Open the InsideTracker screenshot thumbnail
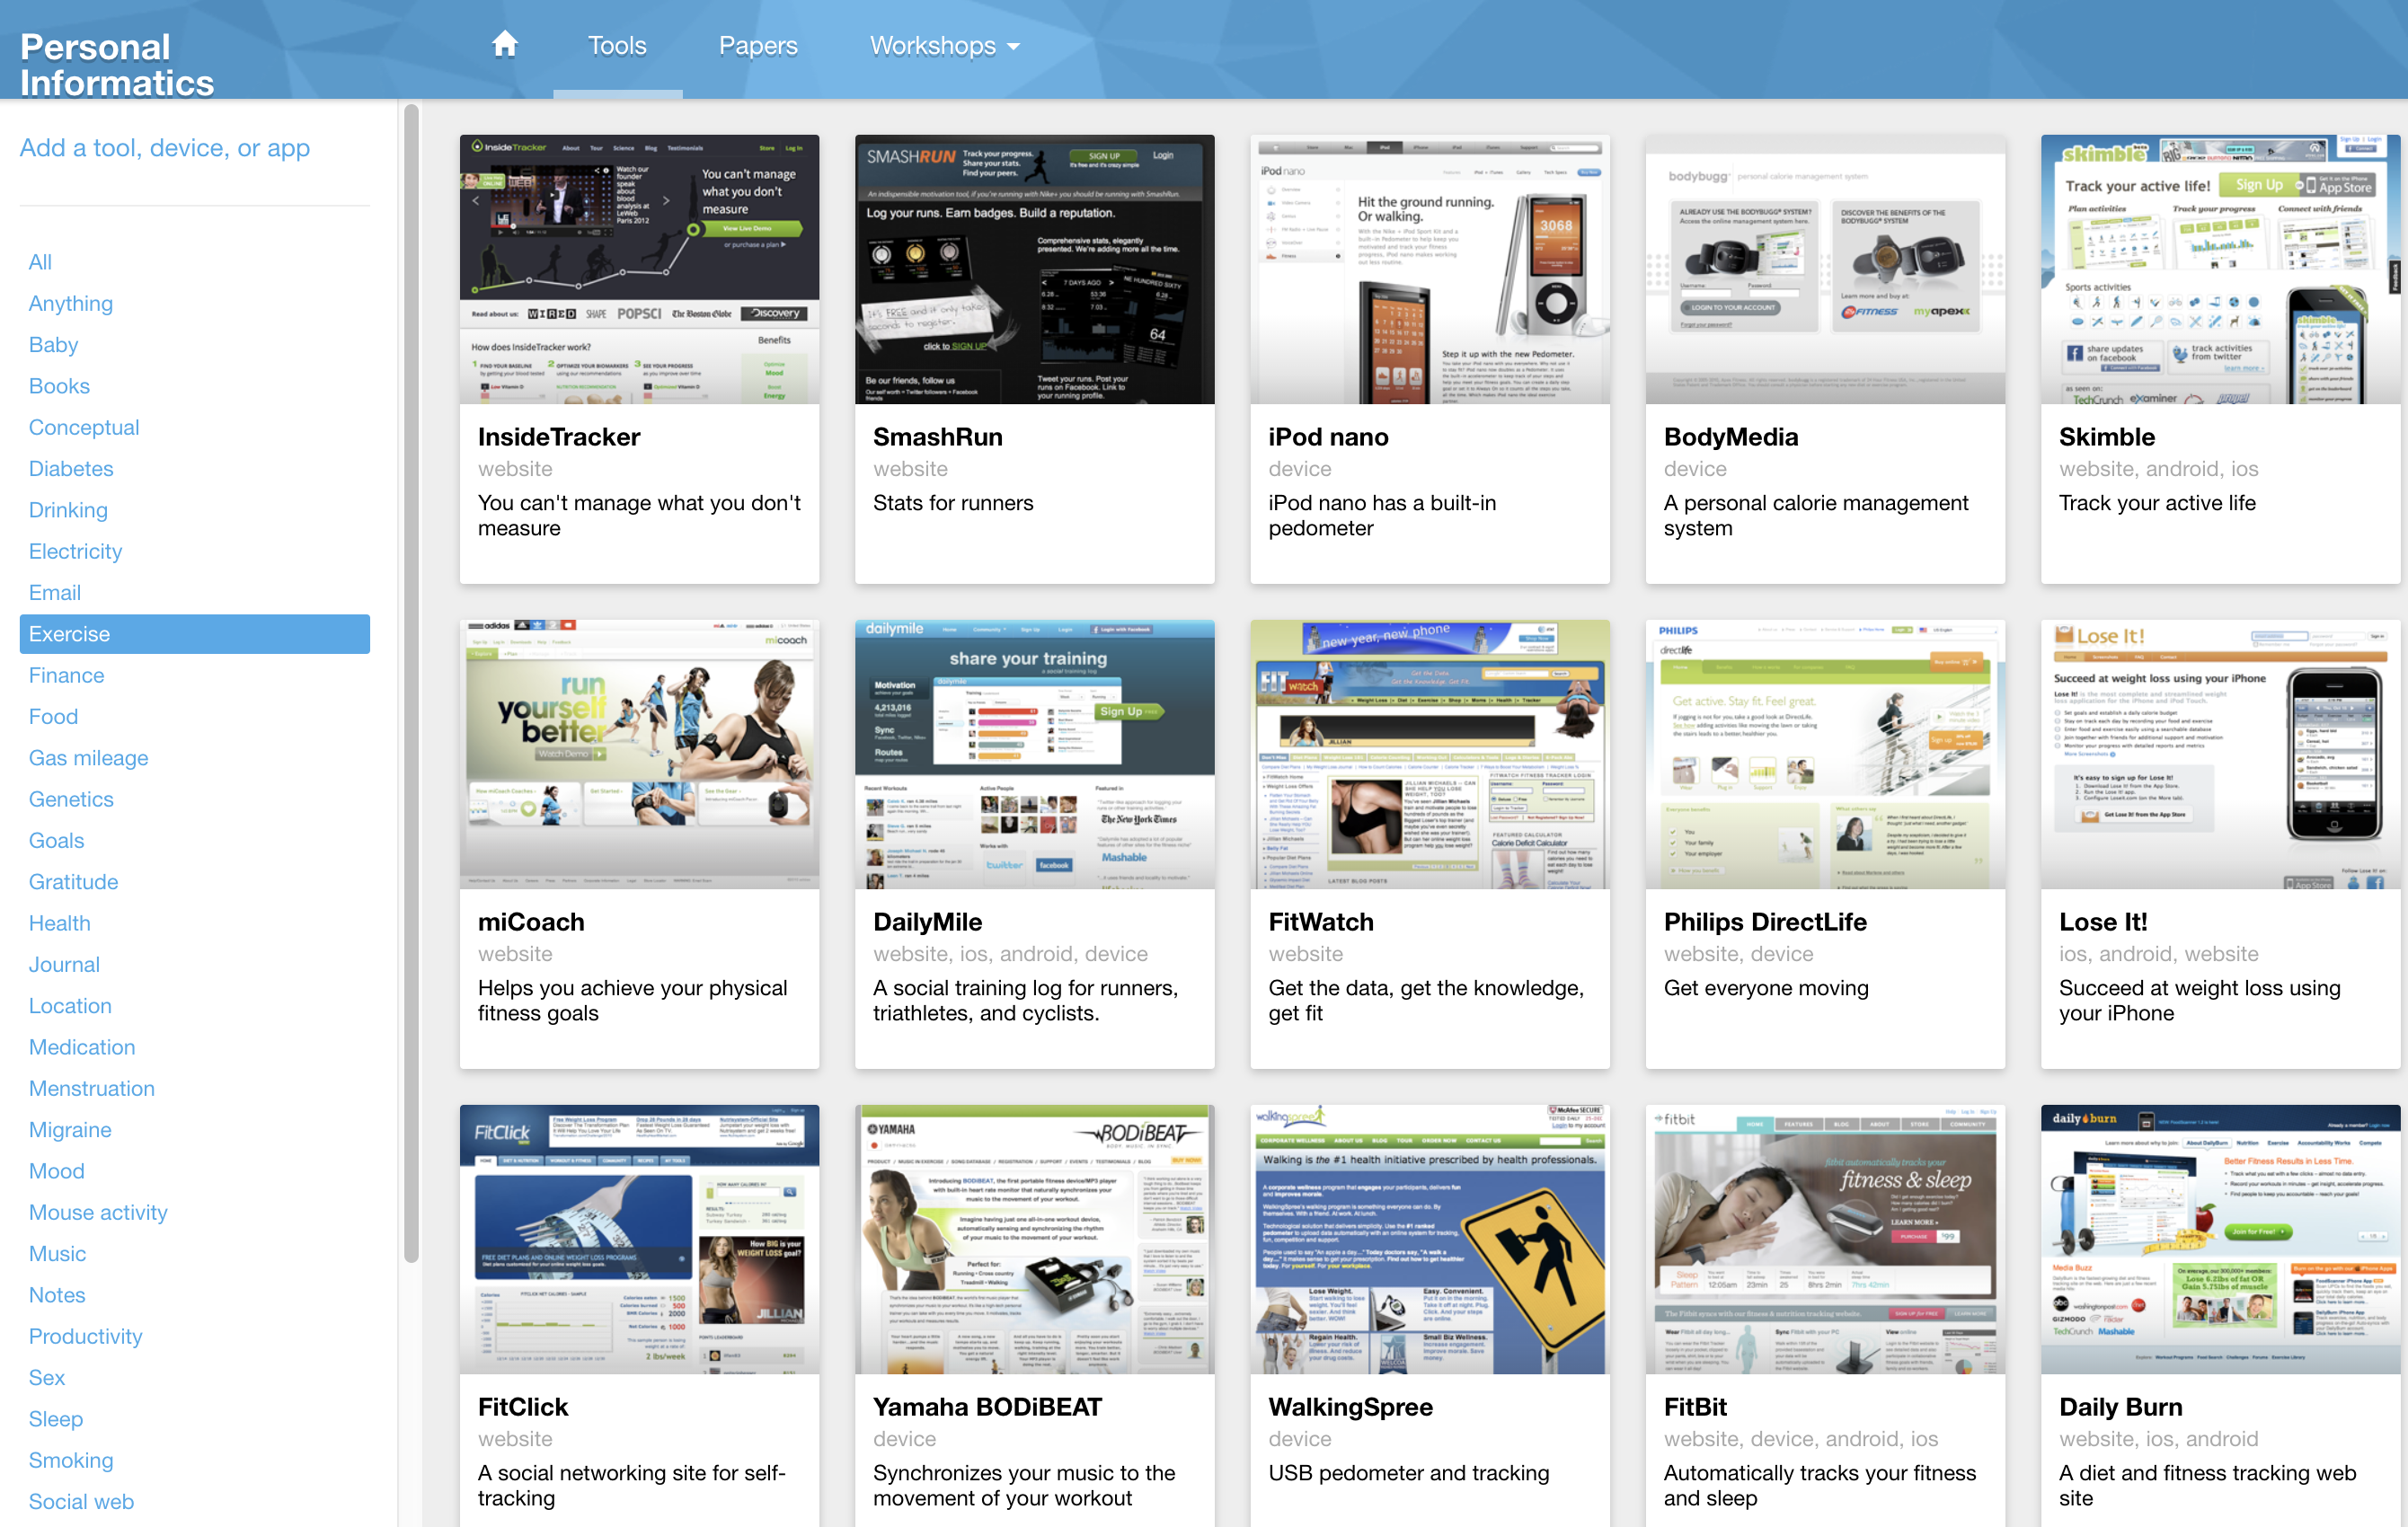 point(639,270)
